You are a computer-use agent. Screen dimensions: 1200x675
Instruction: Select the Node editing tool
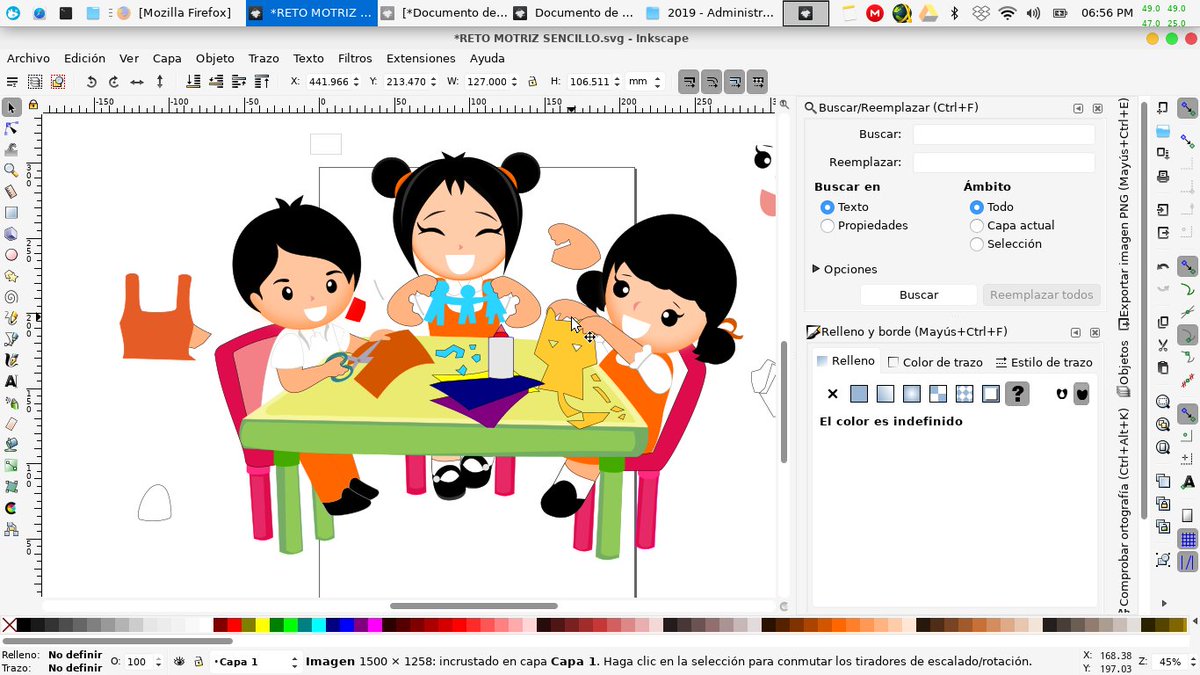pyautogui.click(x=11, y=128)
